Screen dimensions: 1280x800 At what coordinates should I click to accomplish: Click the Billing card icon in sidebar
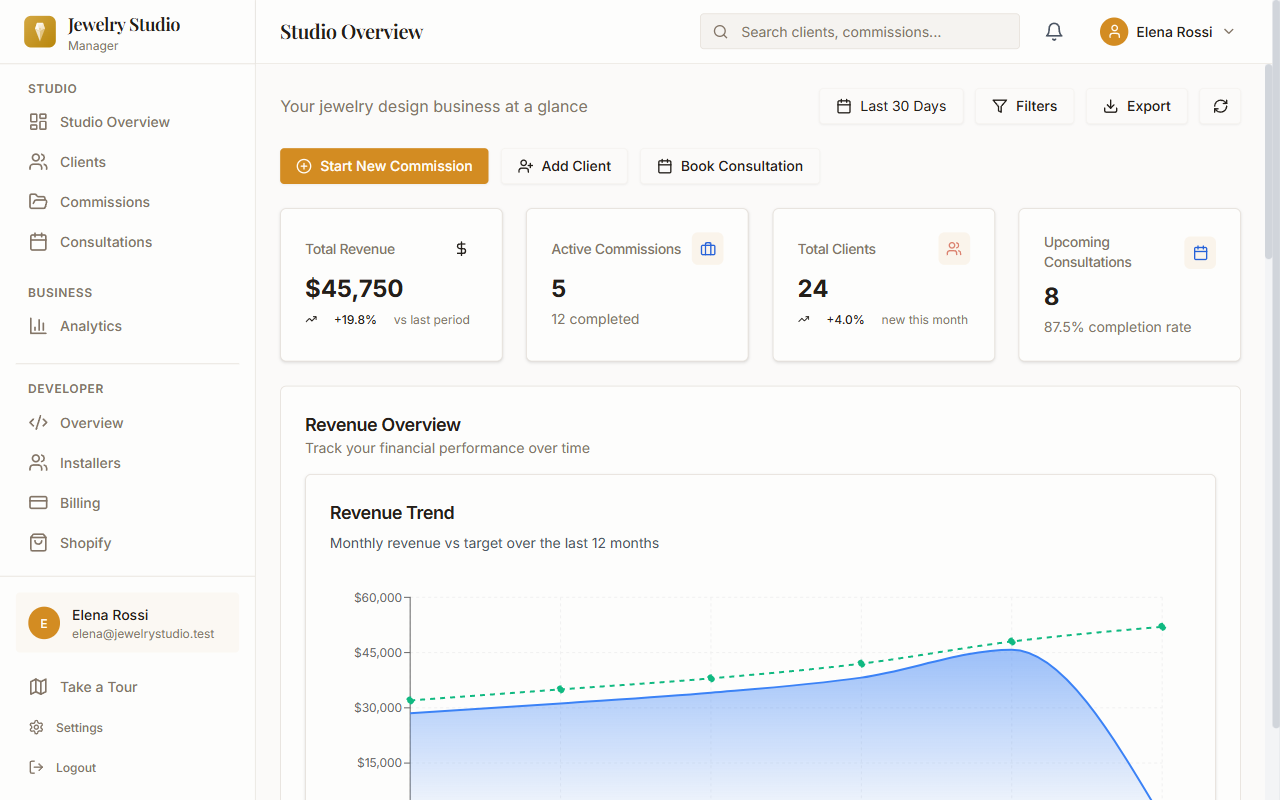[37, 502]
